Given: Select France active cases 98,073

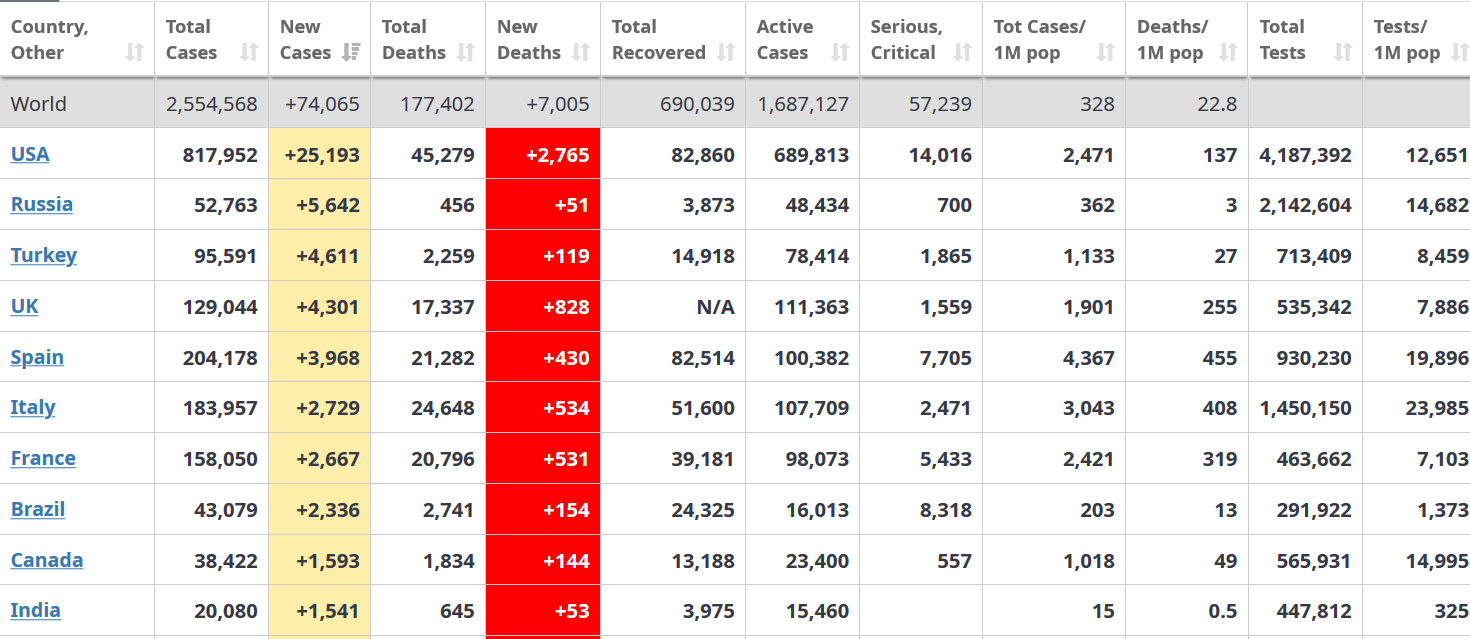Looking at the screenshot, I should point(818,459).
